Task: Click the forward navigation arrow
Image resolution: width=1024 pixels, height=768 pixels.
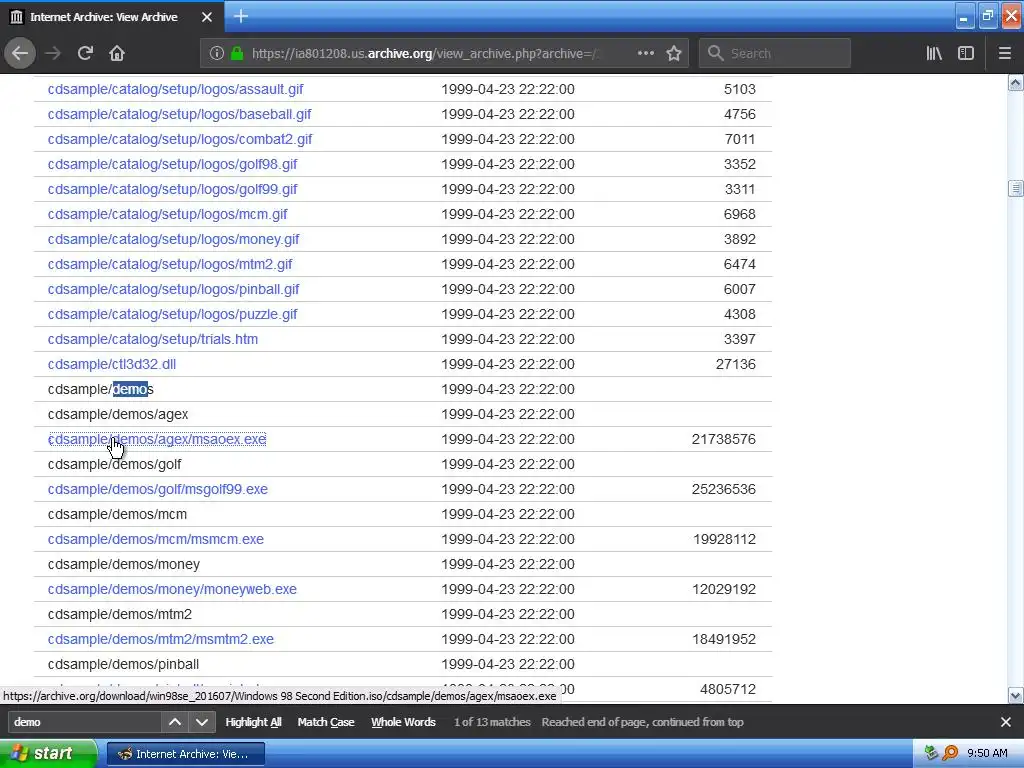Action: 53,53
